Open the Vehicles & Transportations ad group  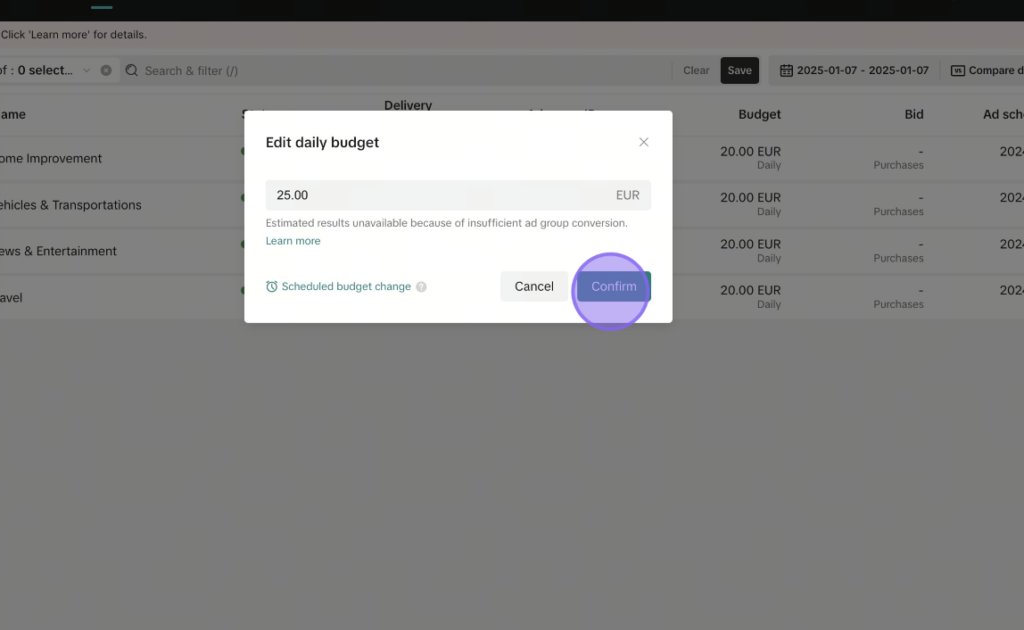pos(71,205)
